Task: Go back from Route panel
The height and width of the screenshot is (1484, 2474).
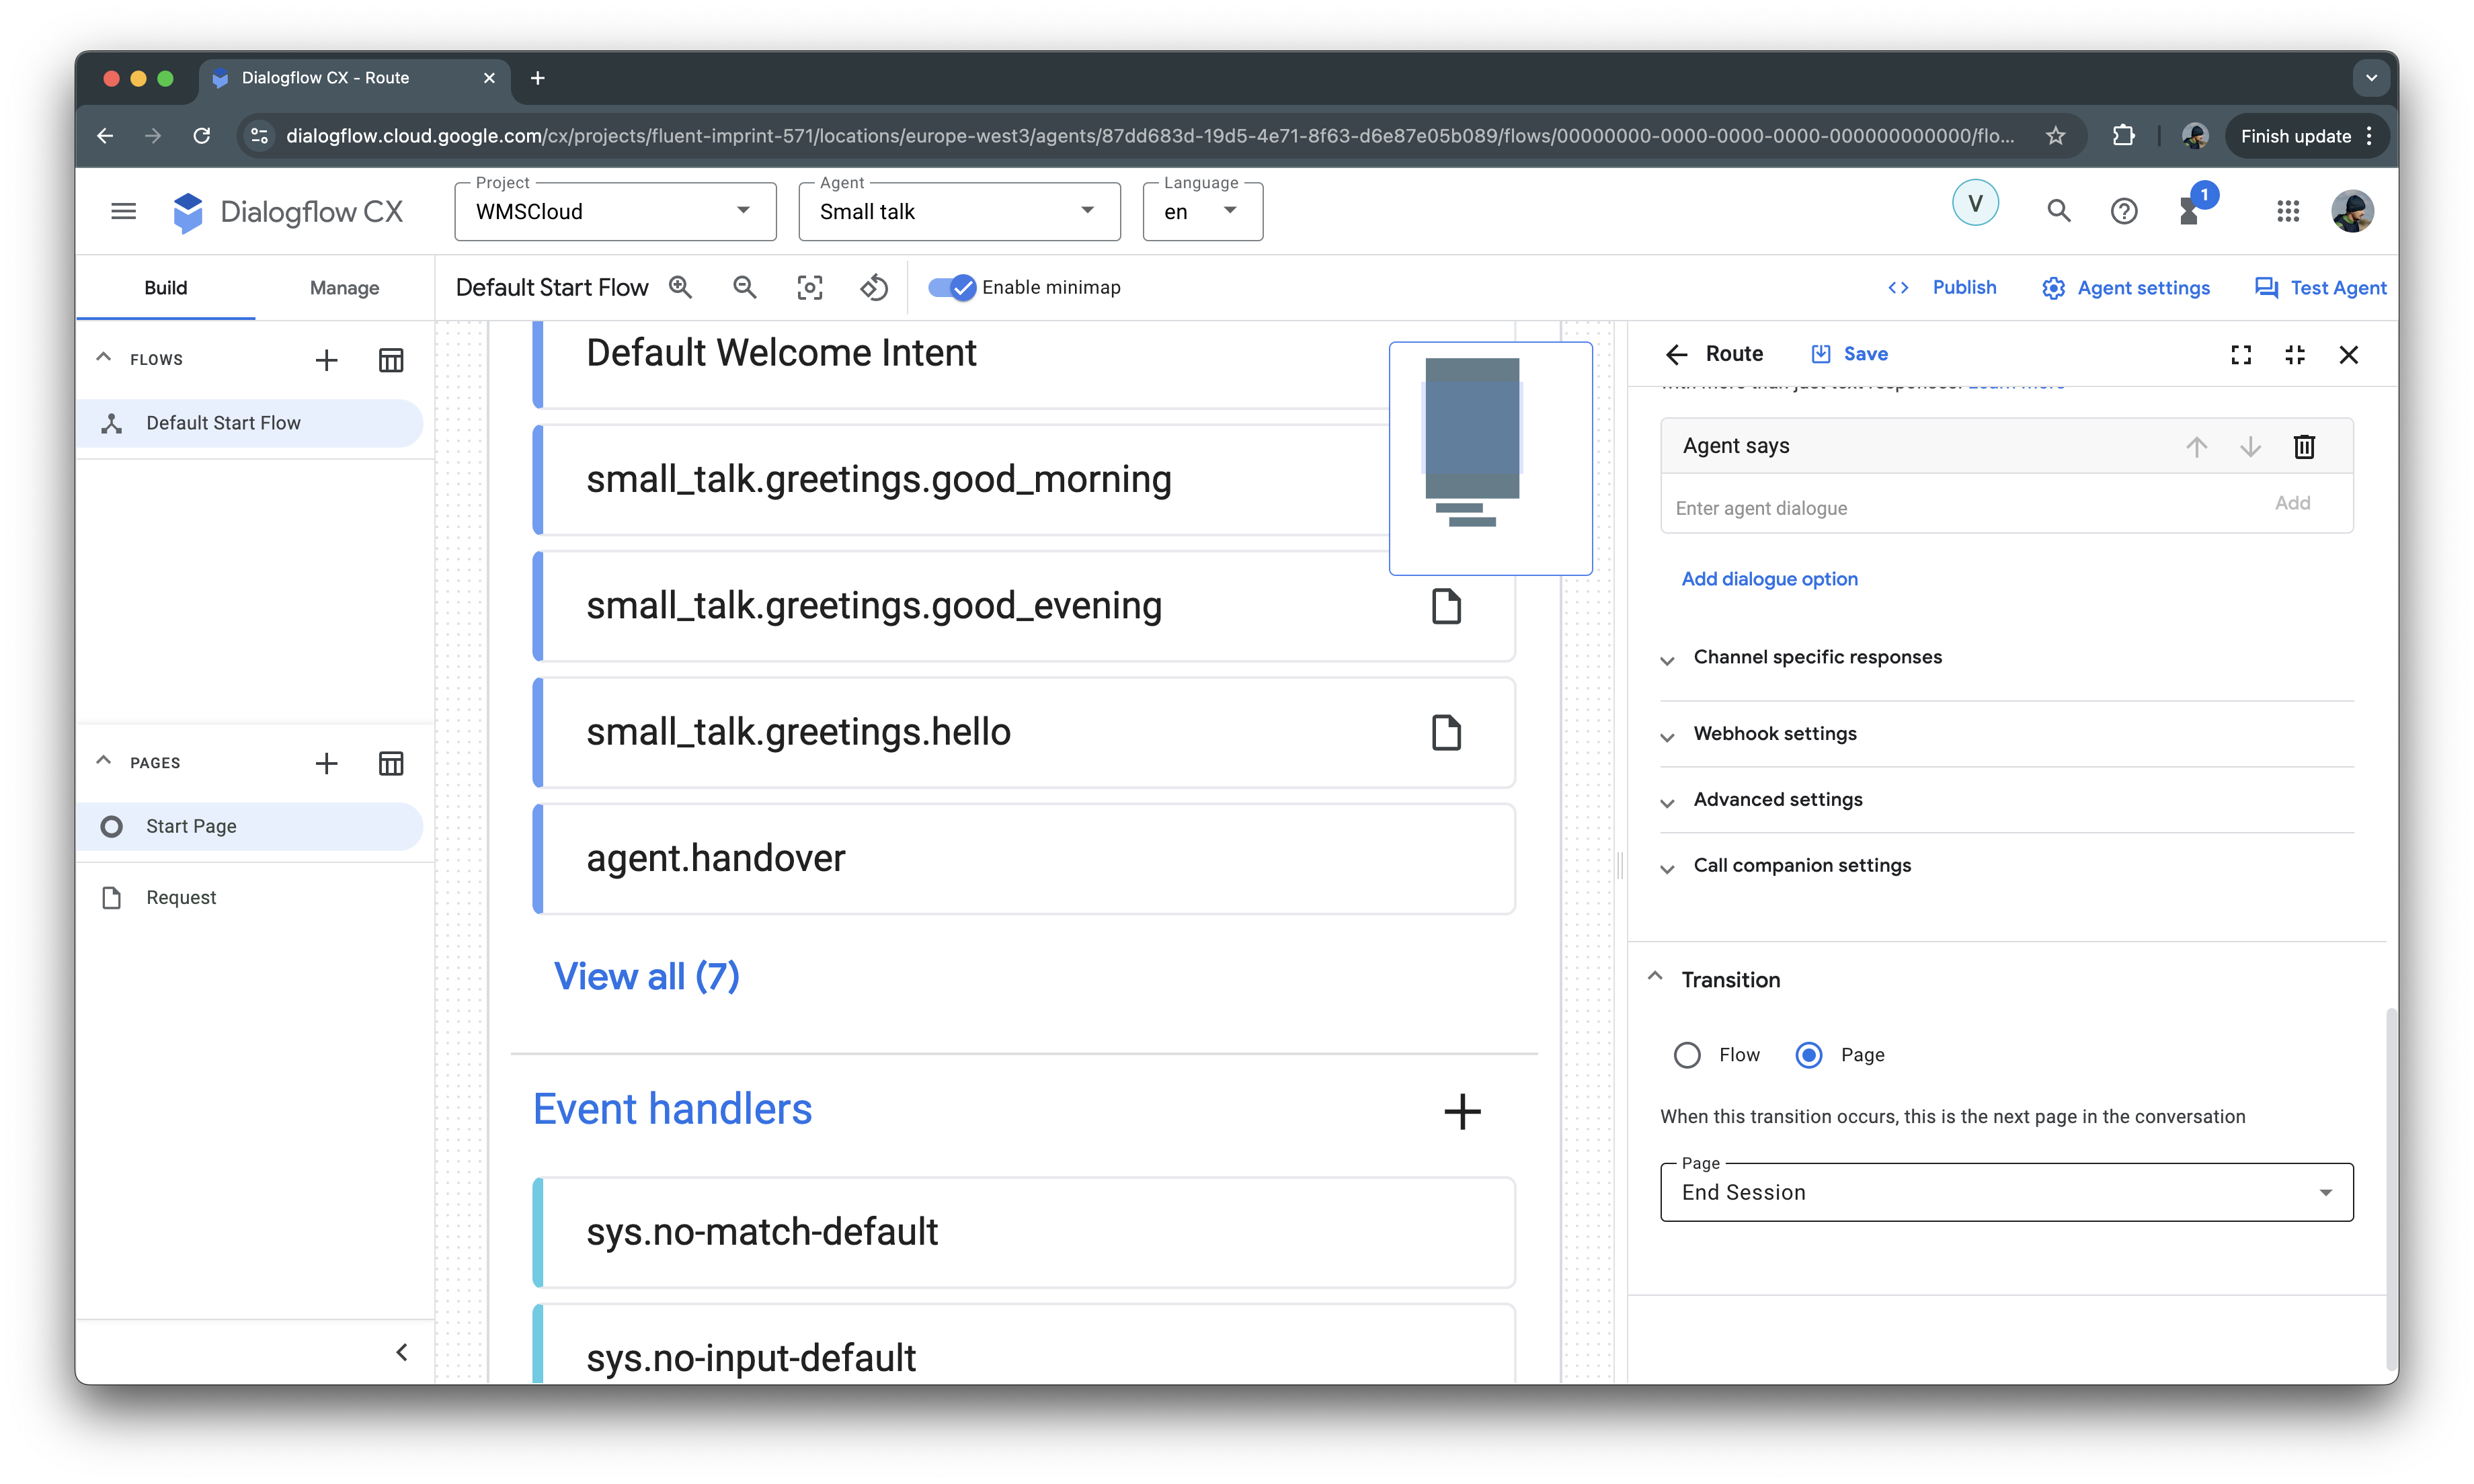Action: 1677,354
